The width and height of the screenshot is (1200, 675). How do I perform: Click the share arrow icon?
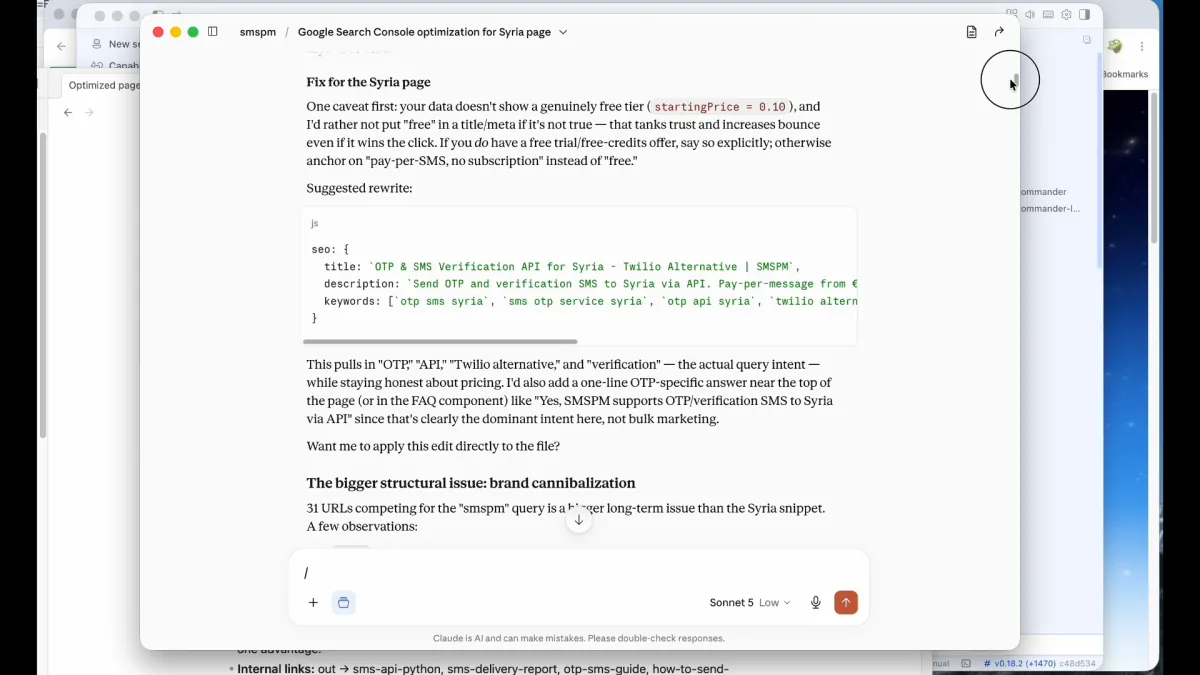(999, 32)
